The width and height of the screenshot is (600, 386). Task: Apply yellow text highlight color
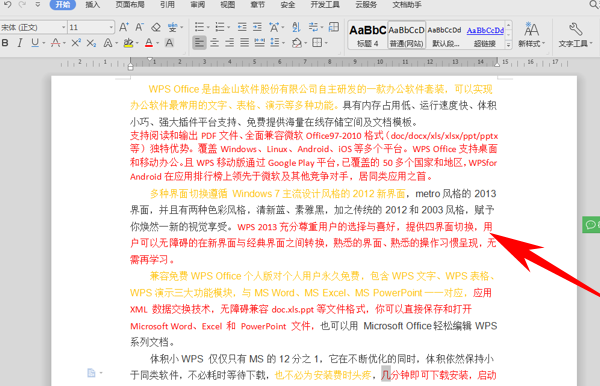[128, 43]
